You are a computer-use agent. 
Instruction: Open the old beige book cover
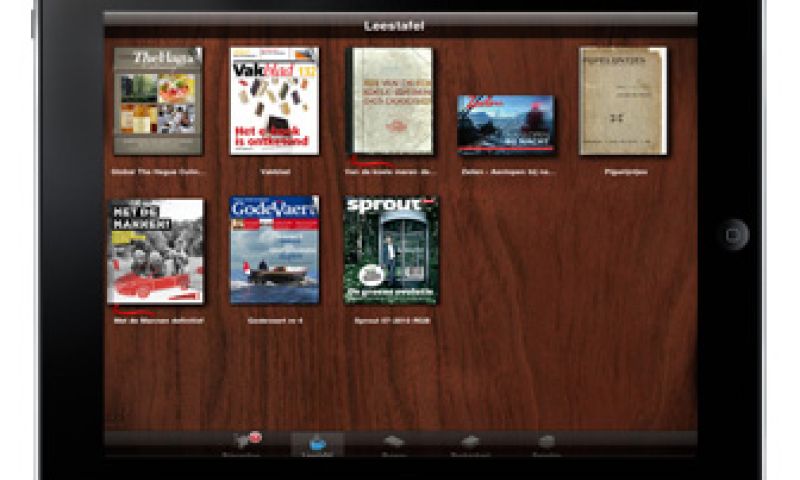[x=390, y=101]
